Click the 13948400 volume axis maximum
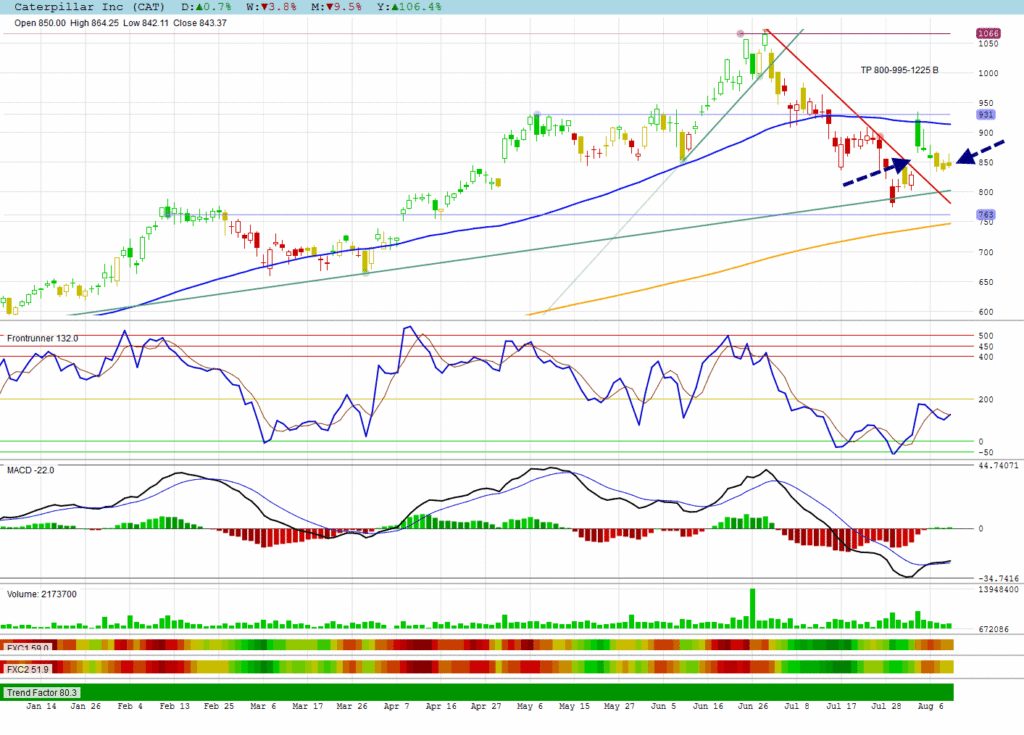This screenshot has height=735, width=1024. (x=998, y=589)
